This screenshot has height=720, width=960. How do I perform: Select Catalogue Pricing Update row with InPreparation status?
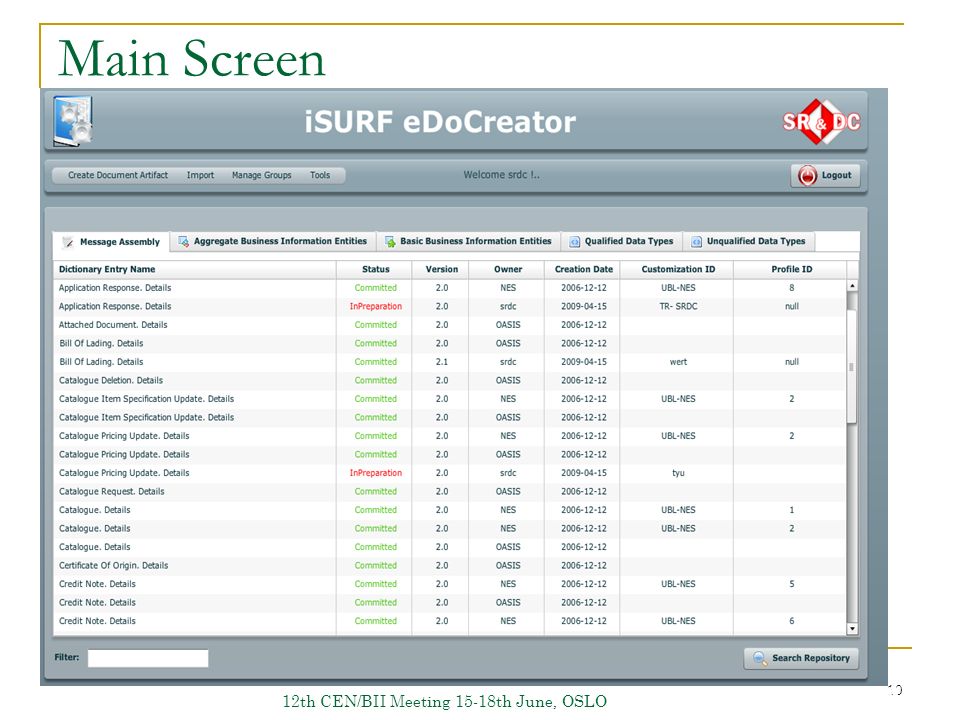450,473
